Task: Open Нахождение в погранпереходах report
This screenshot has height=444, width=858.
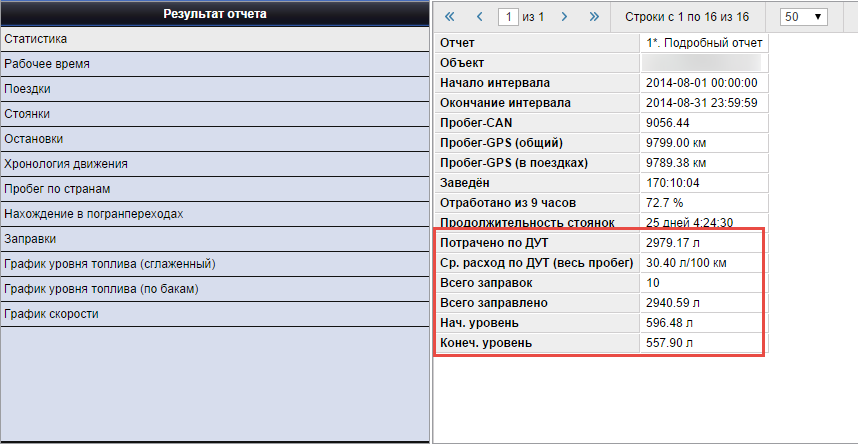Action: click(x=214, y=214)
